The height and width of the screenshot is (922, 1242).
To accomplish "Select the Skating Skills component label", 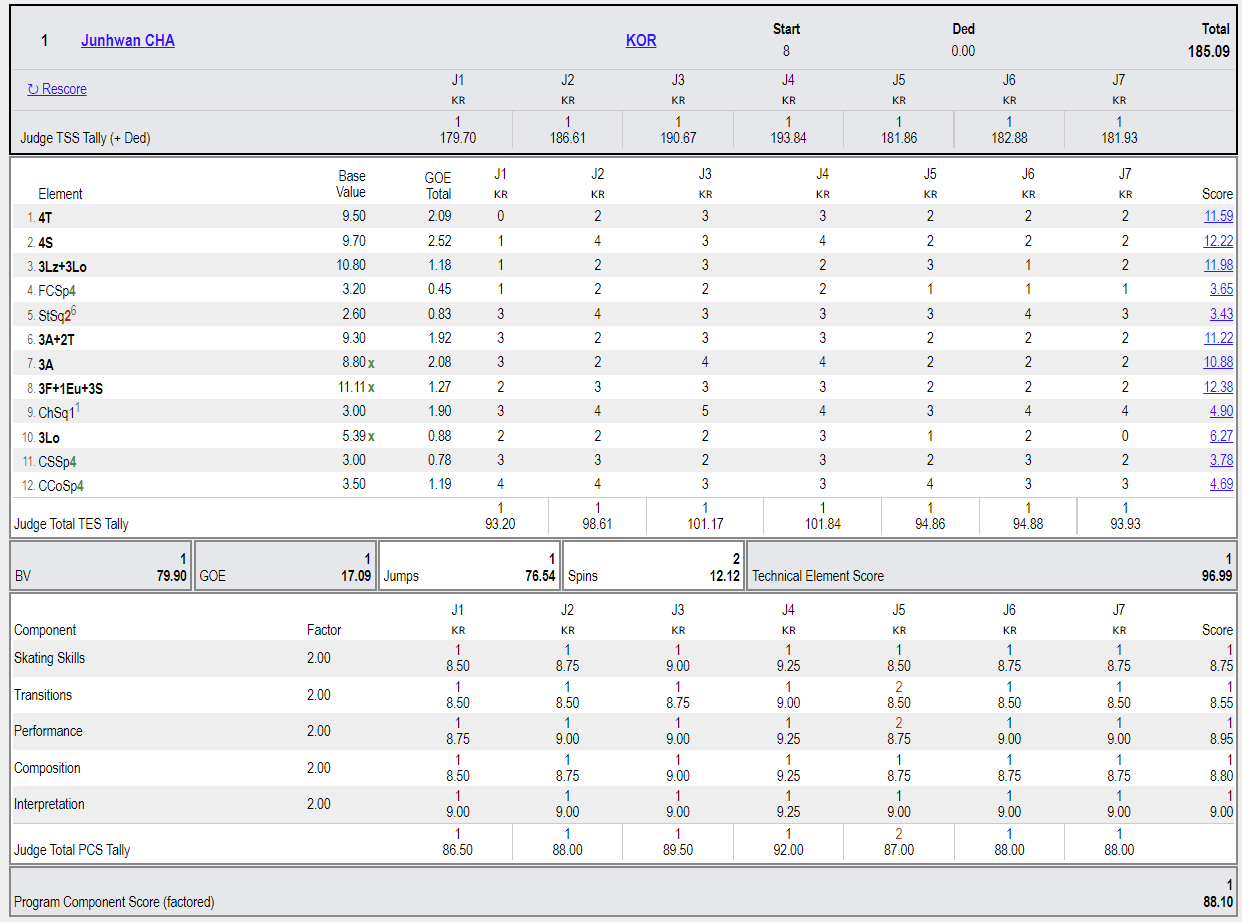I will click(50, 658).
